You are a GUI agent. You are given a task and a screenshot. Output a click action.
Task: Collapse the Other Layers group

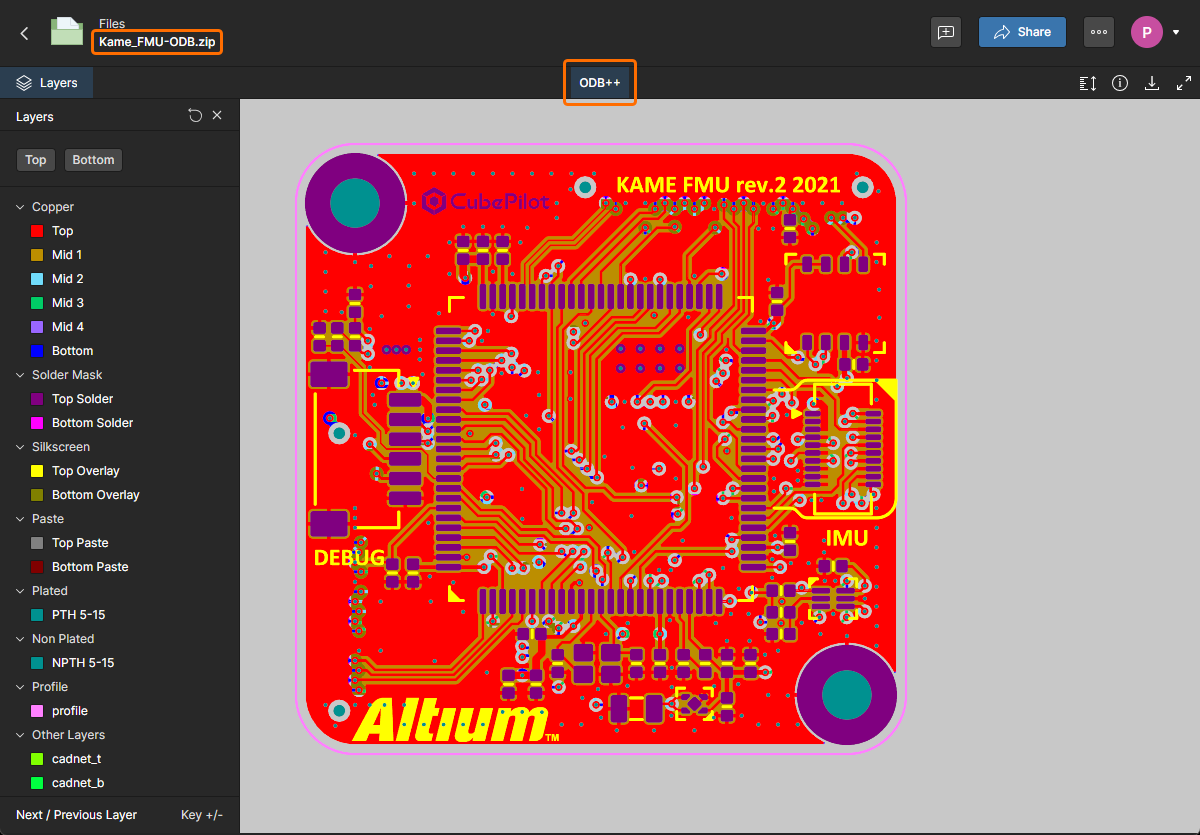click(19, 735)
